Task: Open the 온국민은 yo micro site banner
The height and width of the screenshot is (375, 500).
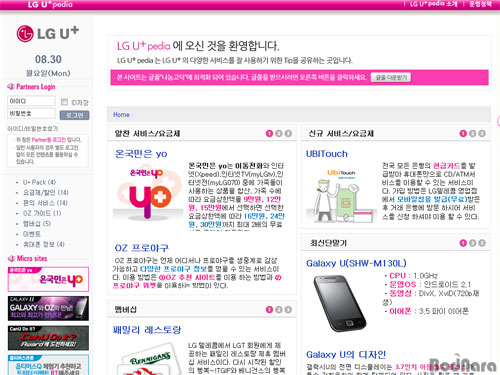Action: 48,279
